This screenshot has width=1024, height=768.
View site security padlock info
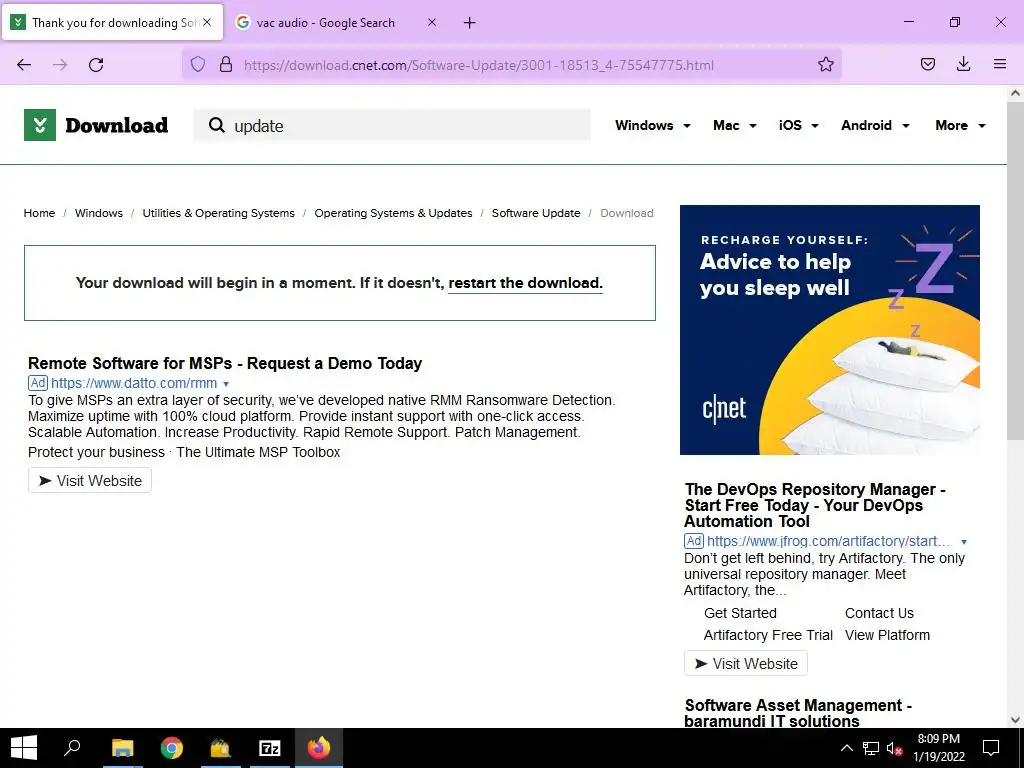click(226, 65)
